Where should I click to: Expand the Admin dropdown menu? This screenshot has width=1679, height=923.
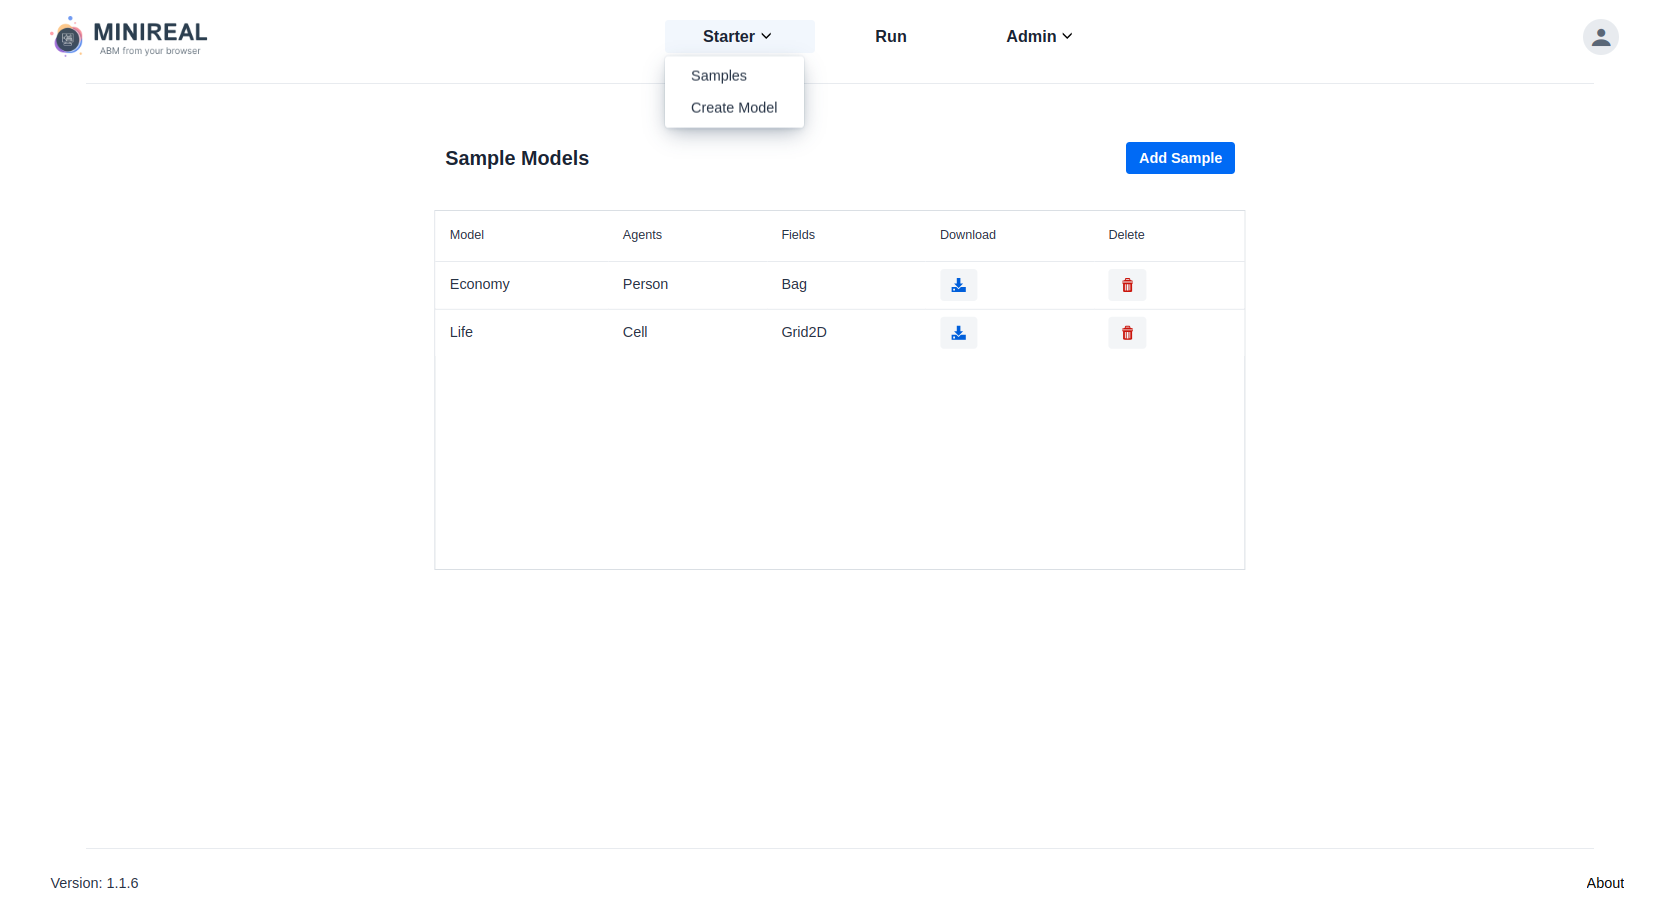tap(1039, 36)
